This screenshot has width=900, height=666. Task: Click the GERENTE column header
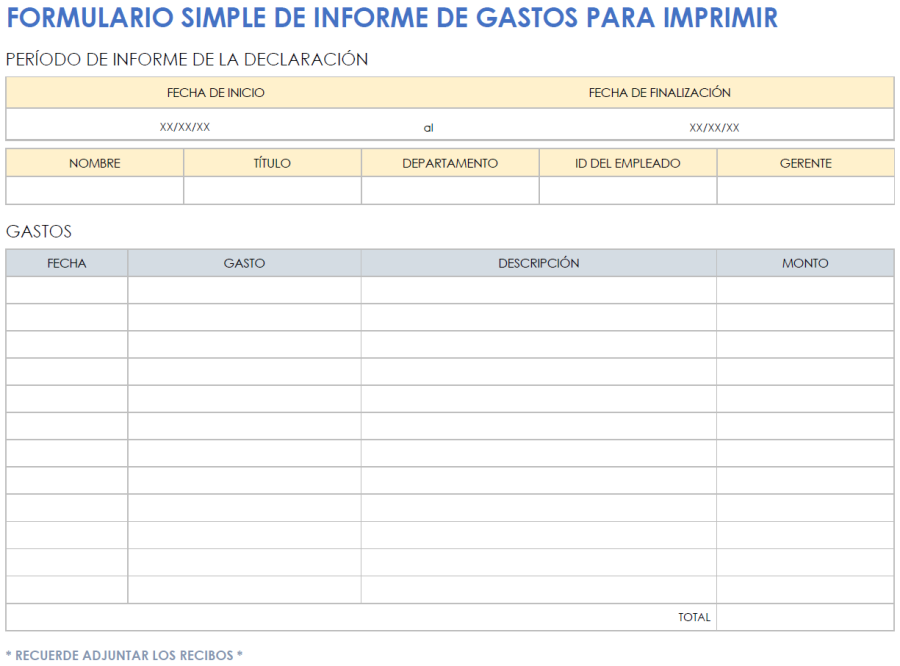[805, 163]
